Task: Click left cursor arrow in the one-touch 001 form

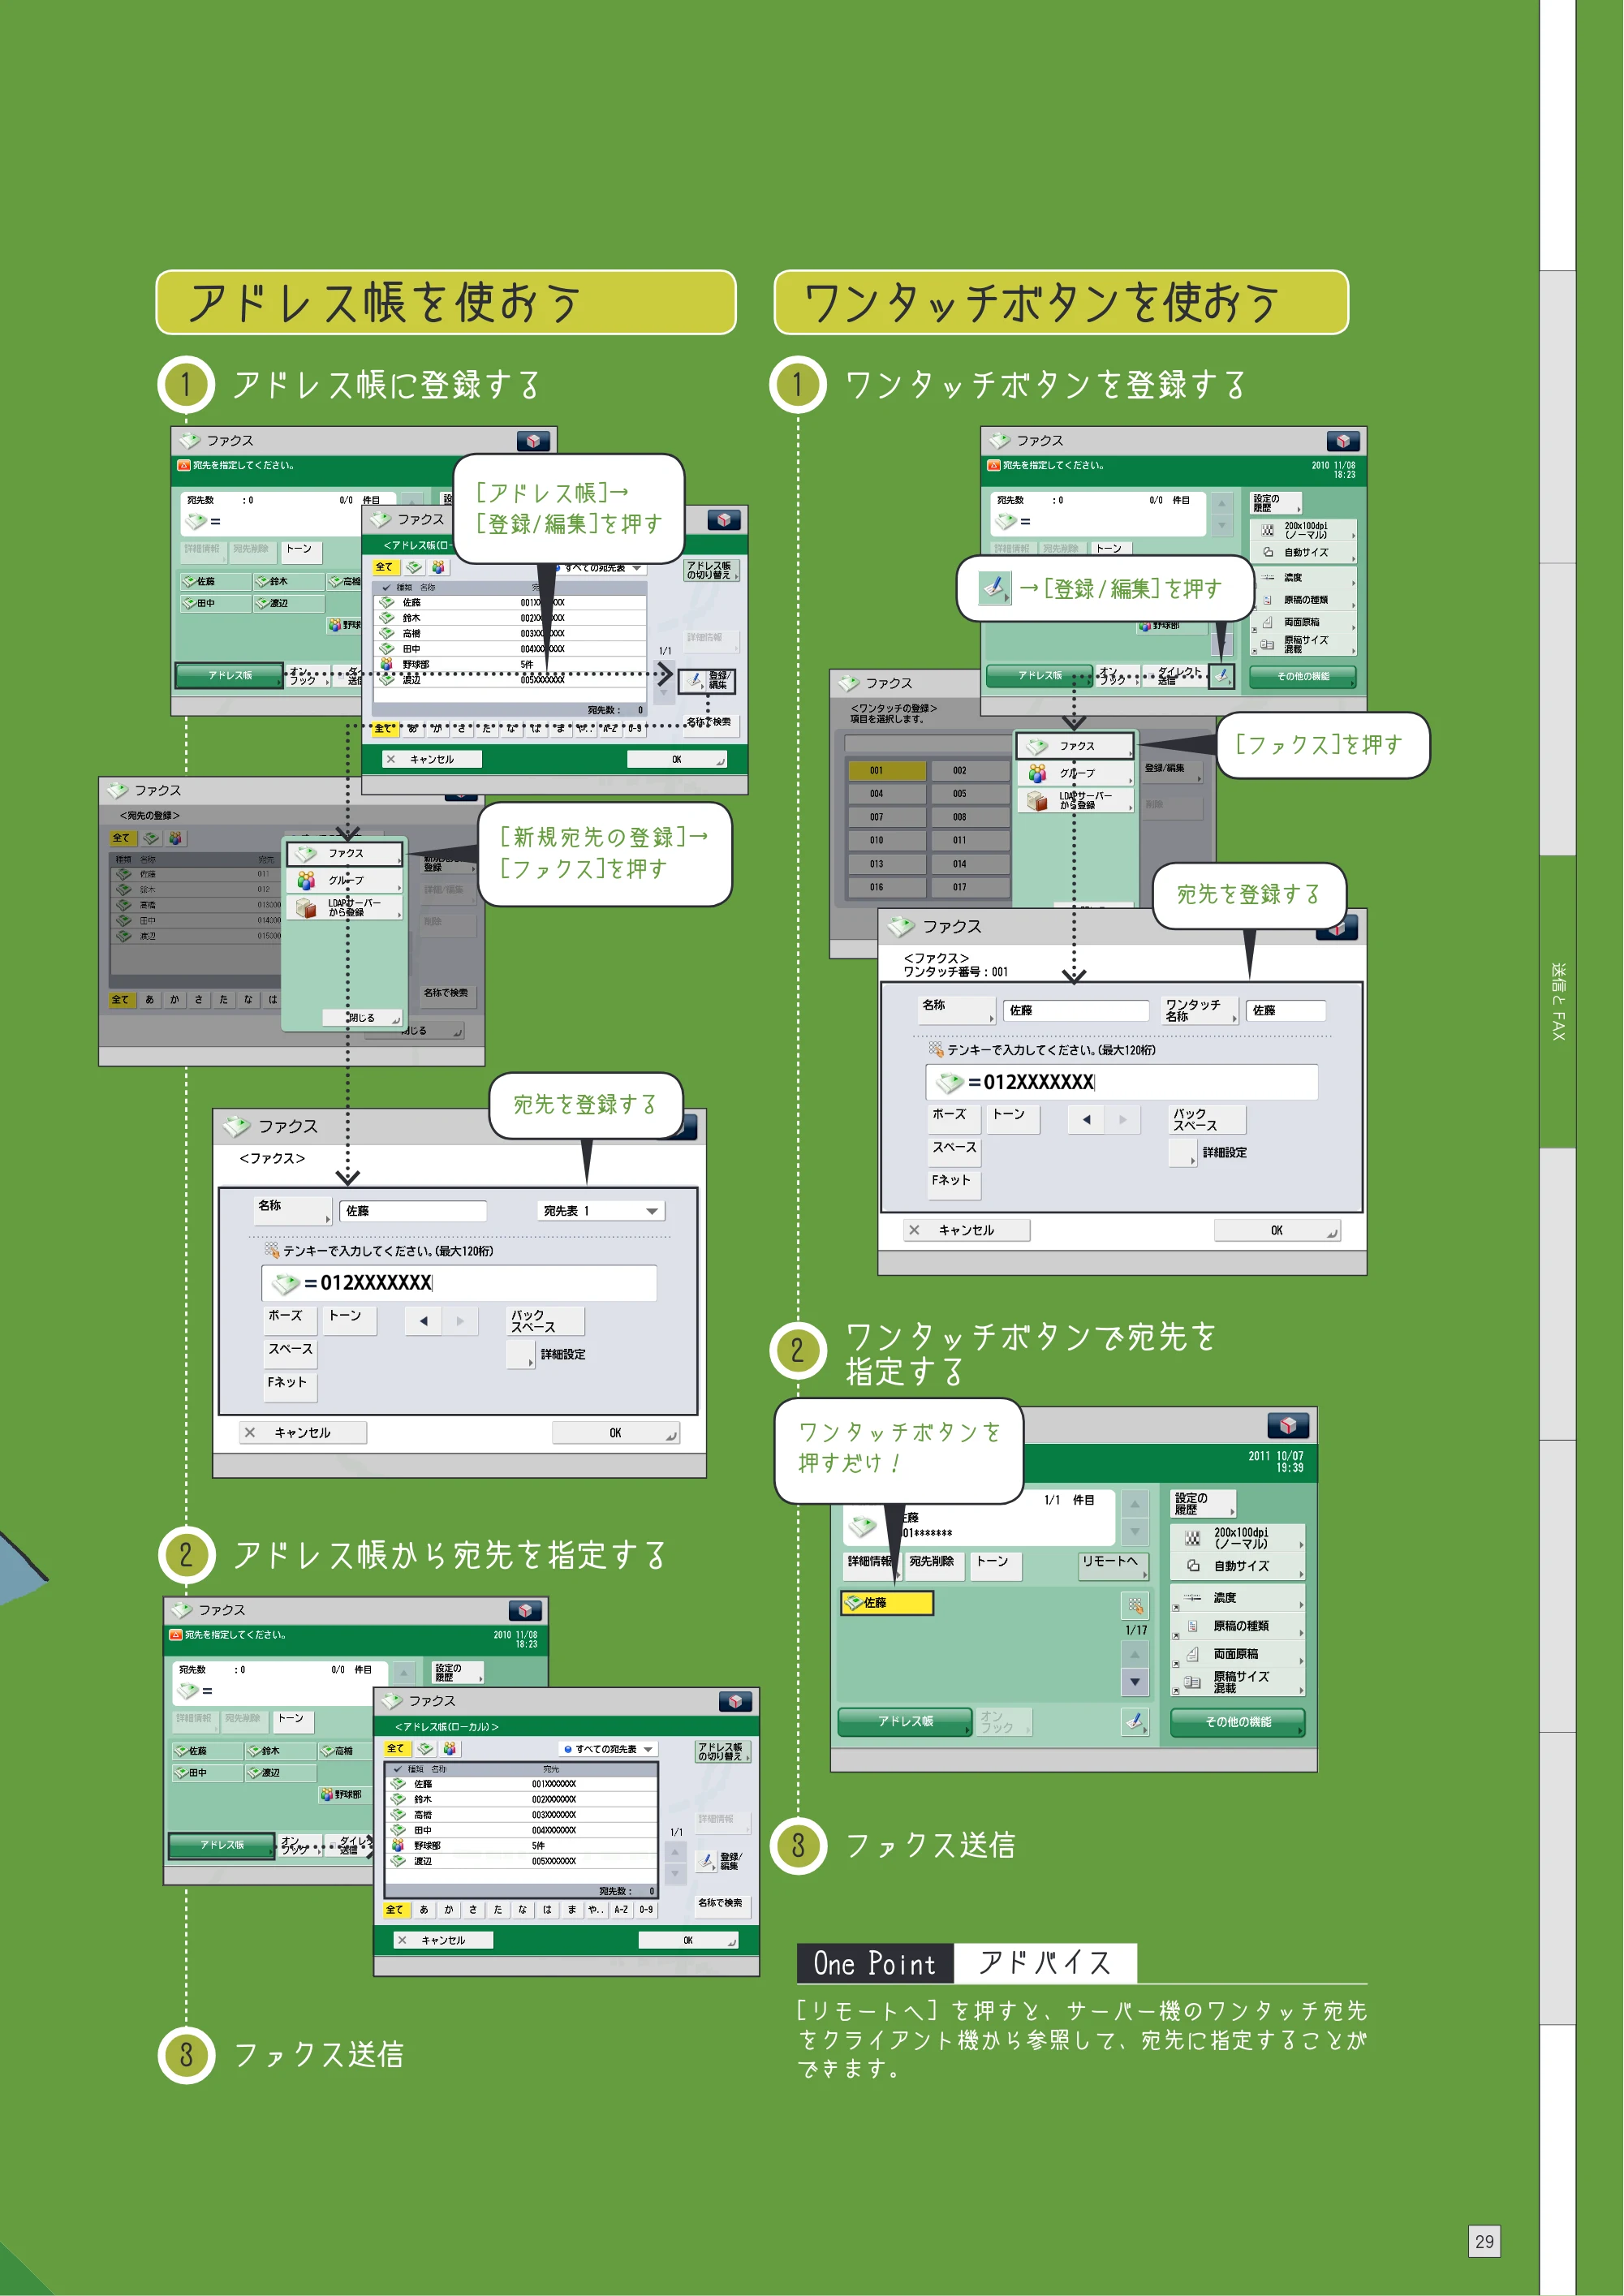Action: point(1086,1120)
